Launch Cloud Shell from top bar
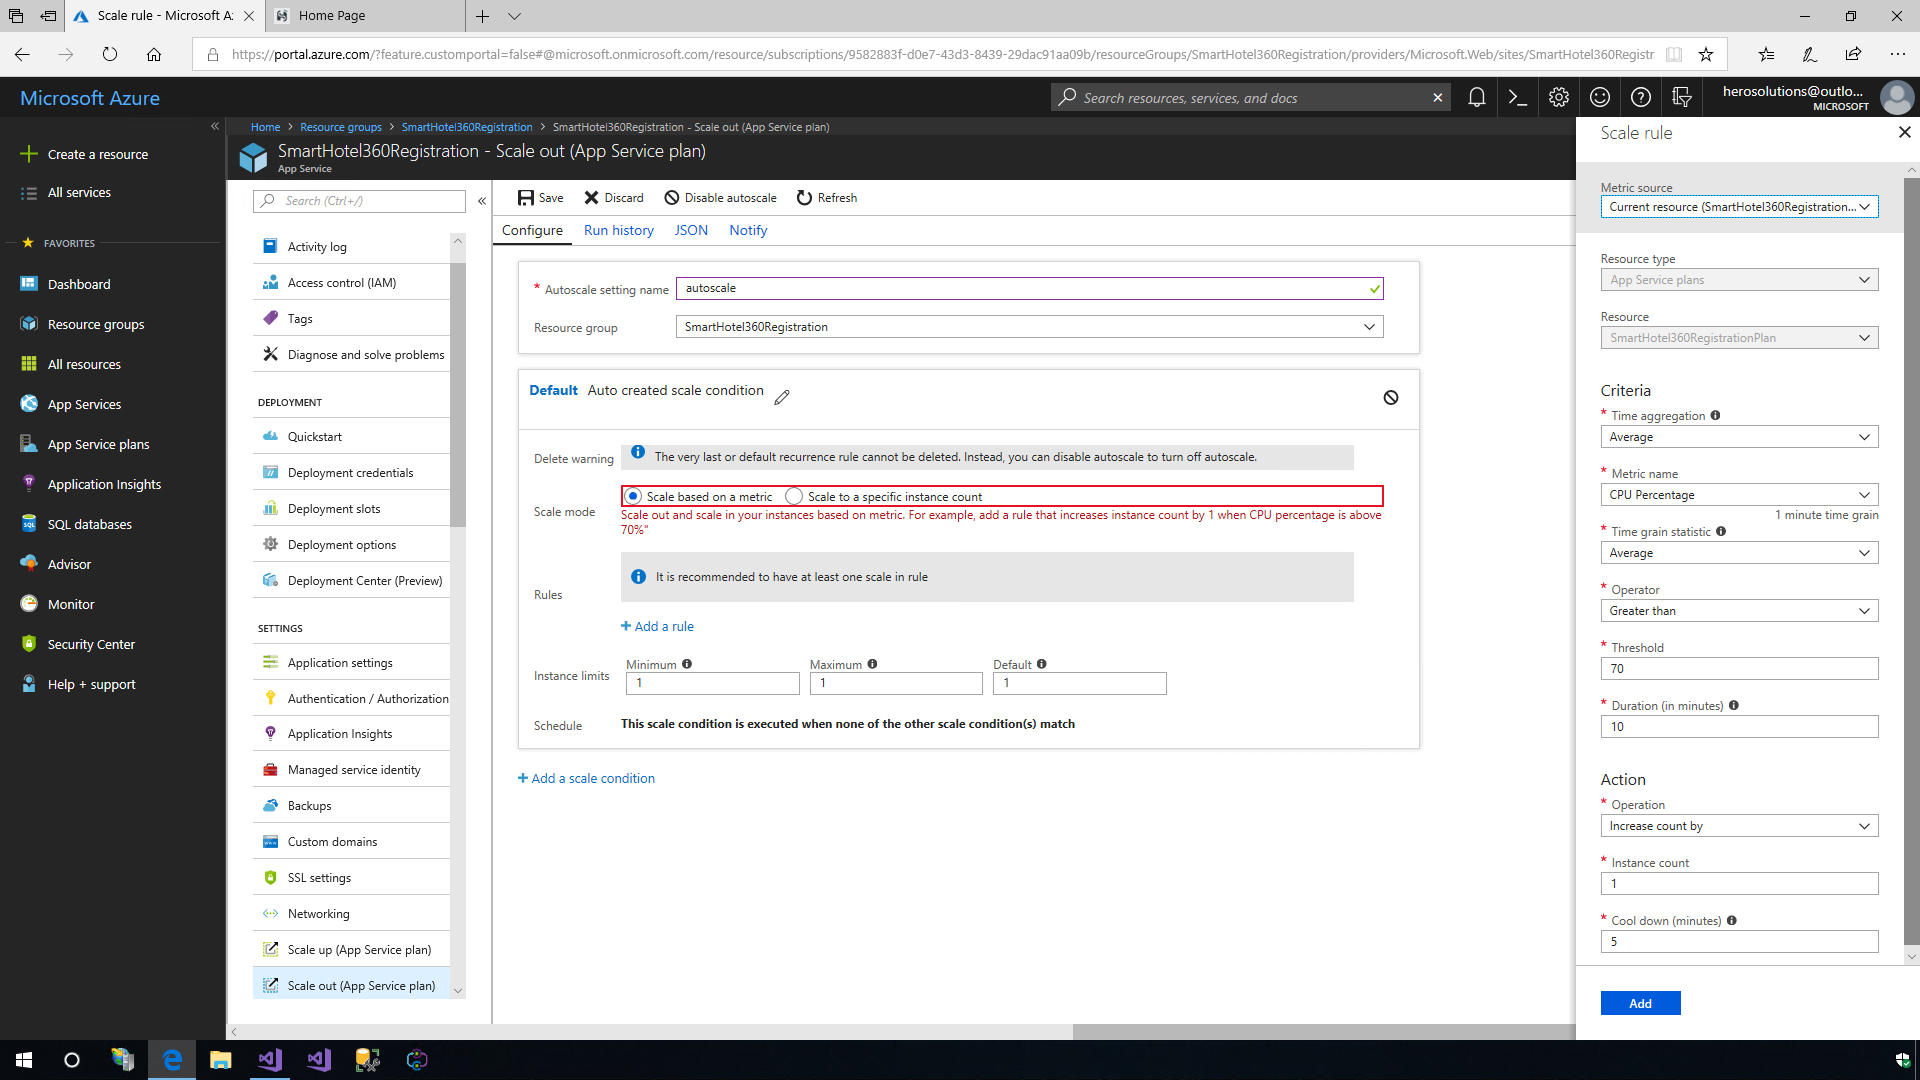The width and height of the screenshot is (1920, 1080). click(1517, 97)
